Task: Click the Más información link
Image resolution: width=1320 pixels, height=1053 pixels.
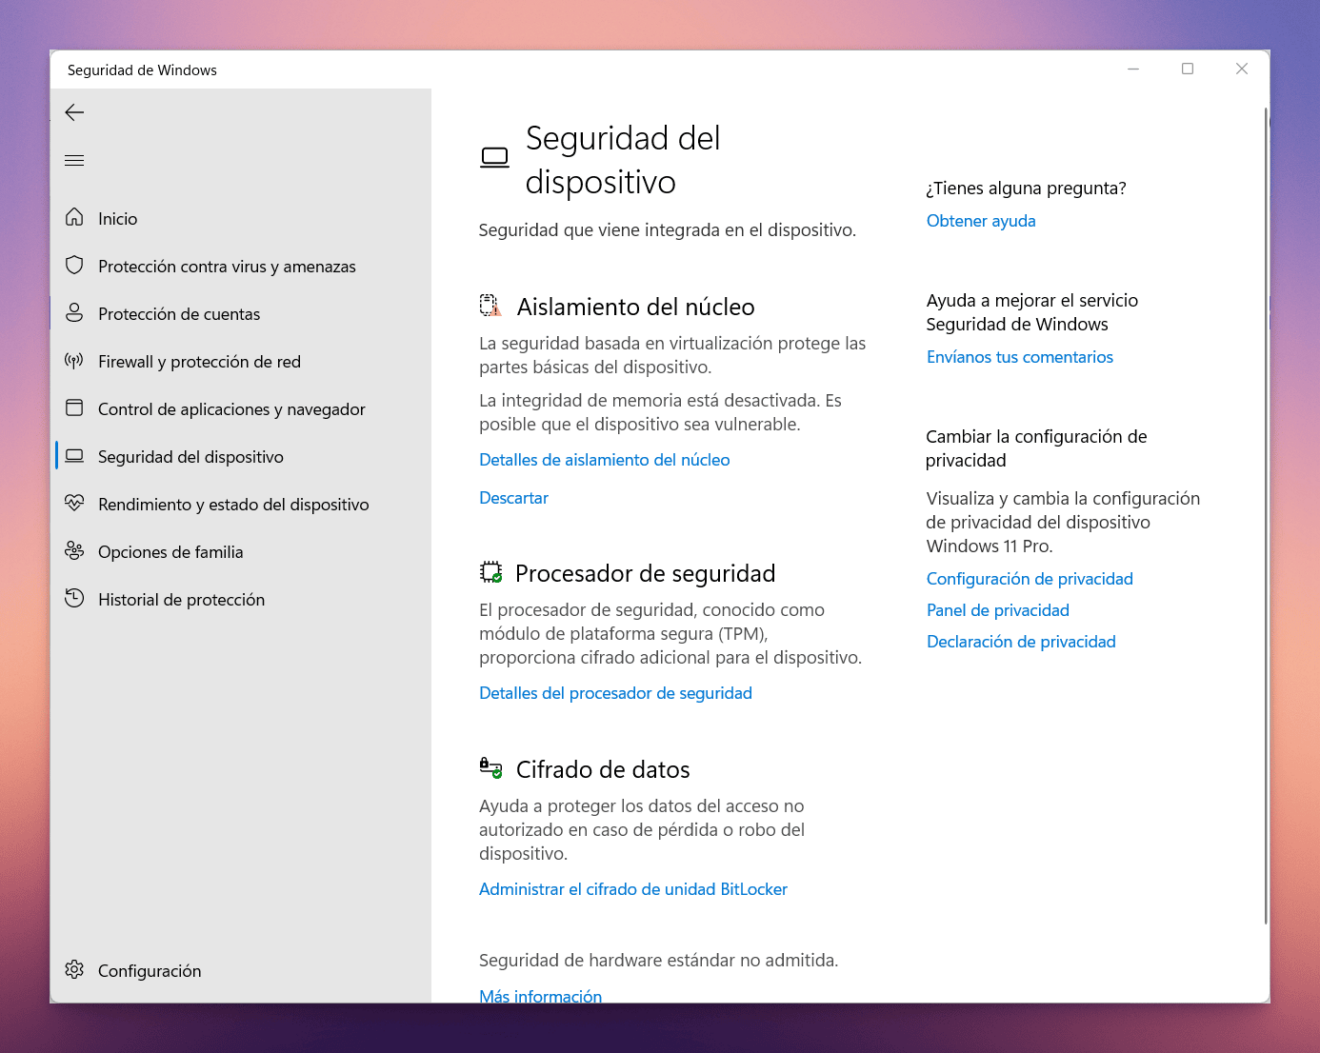Action: click(540, 995)
